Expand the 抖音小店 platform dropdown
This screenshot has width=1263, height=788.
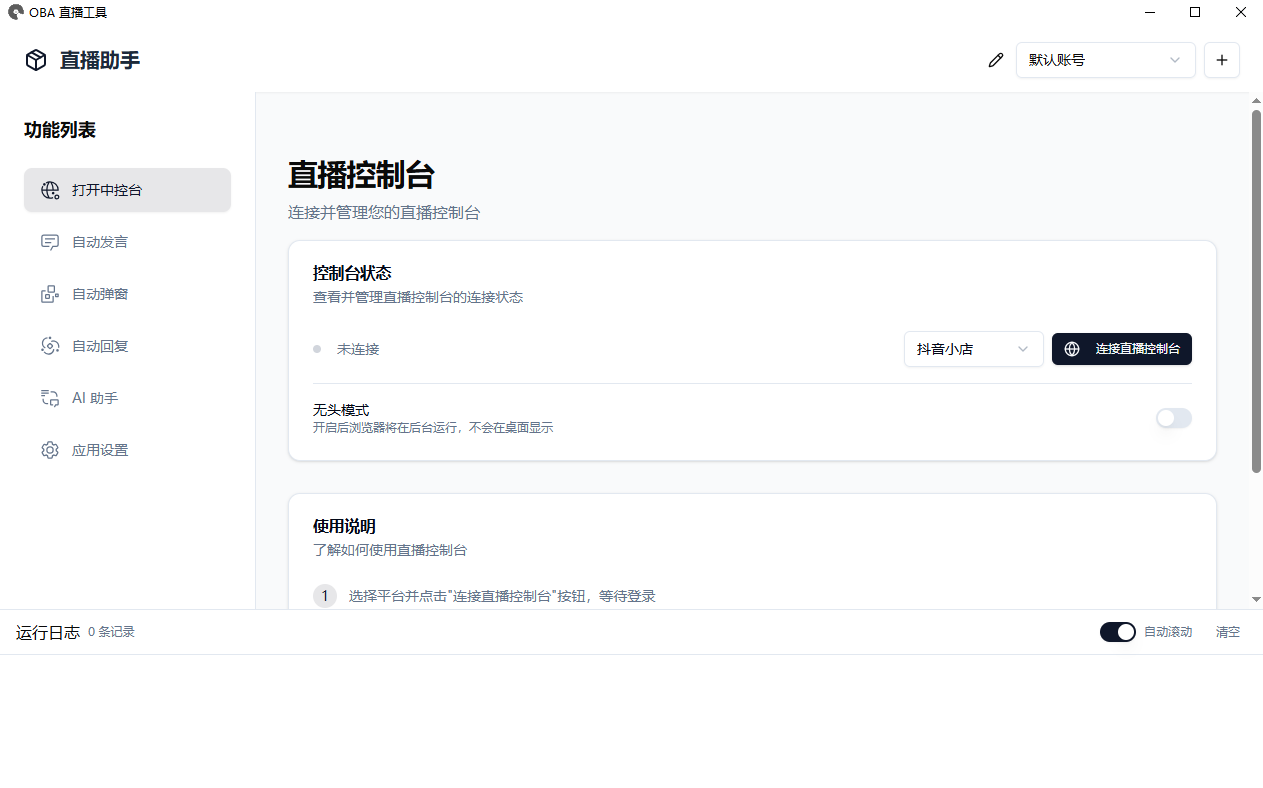click(x=973, y=349)
